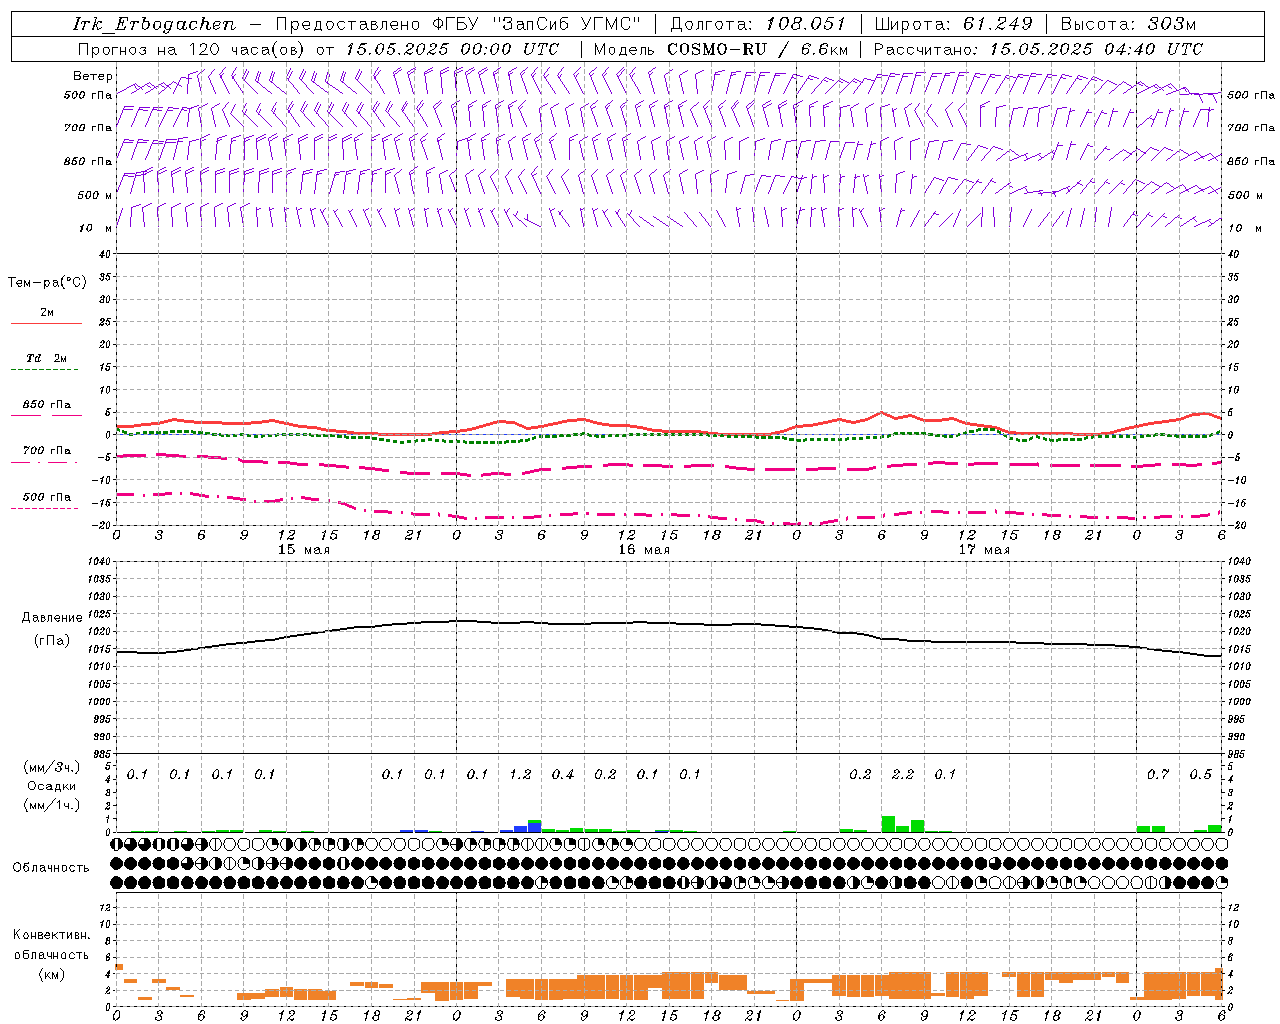Click the 0.7 precipitation value
The image size is (1280, 1024).
pos(1158,775)
